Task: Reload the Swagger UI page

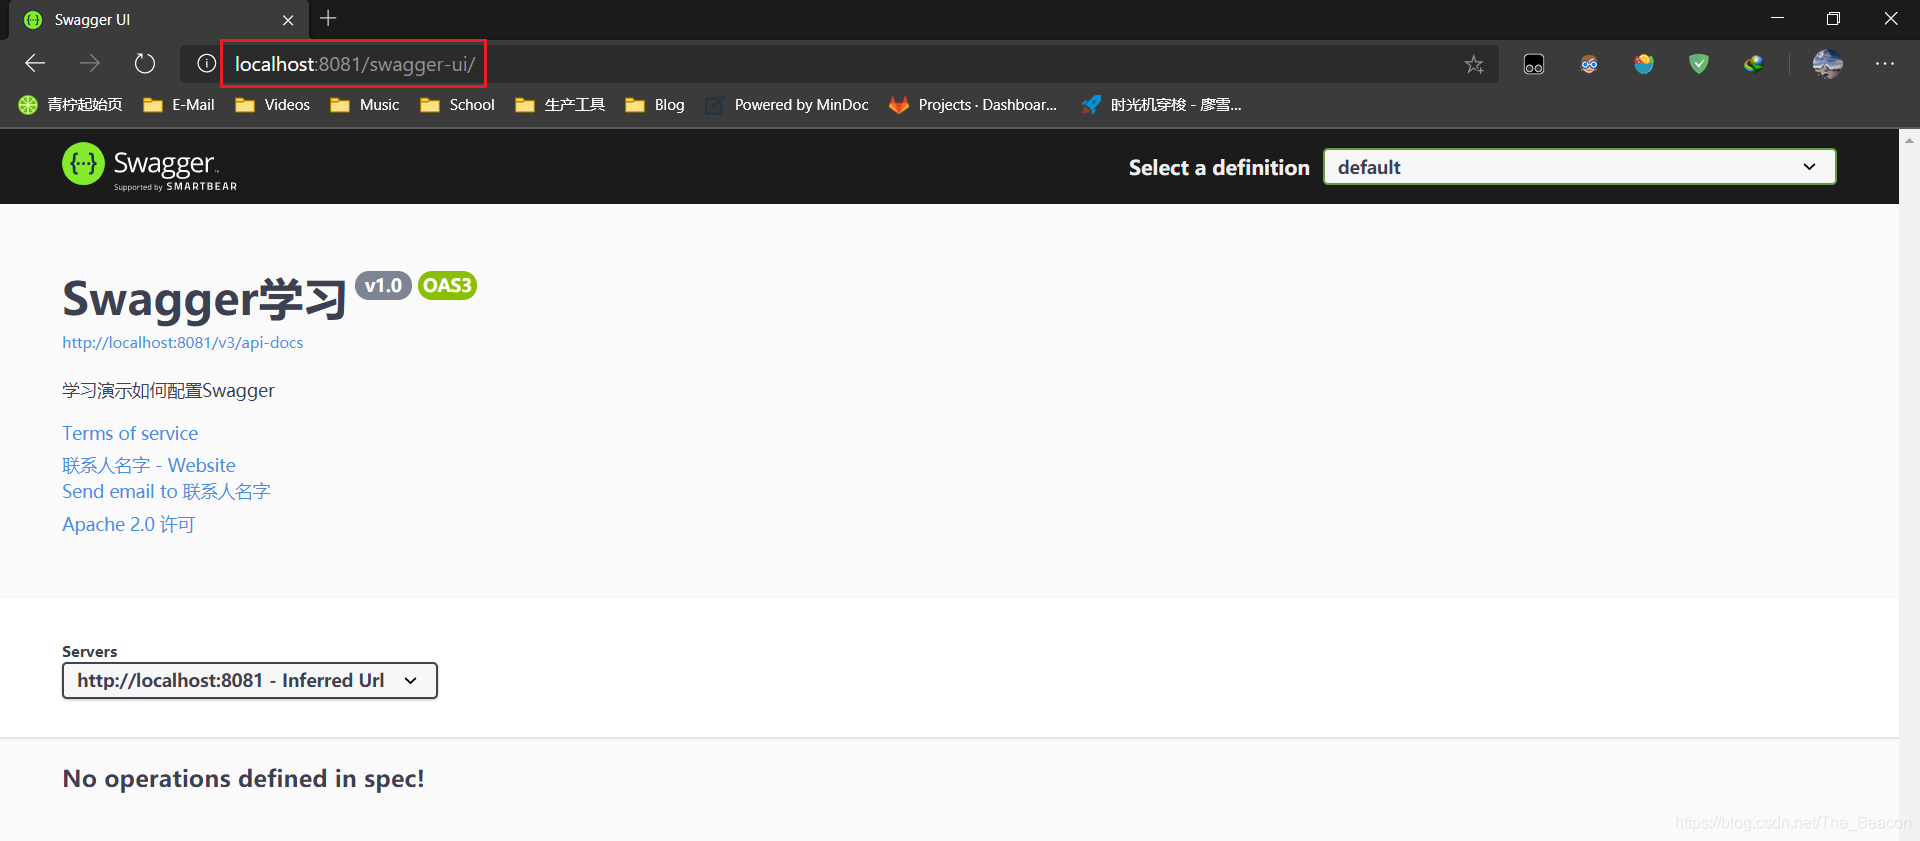Action: [145, 64]
